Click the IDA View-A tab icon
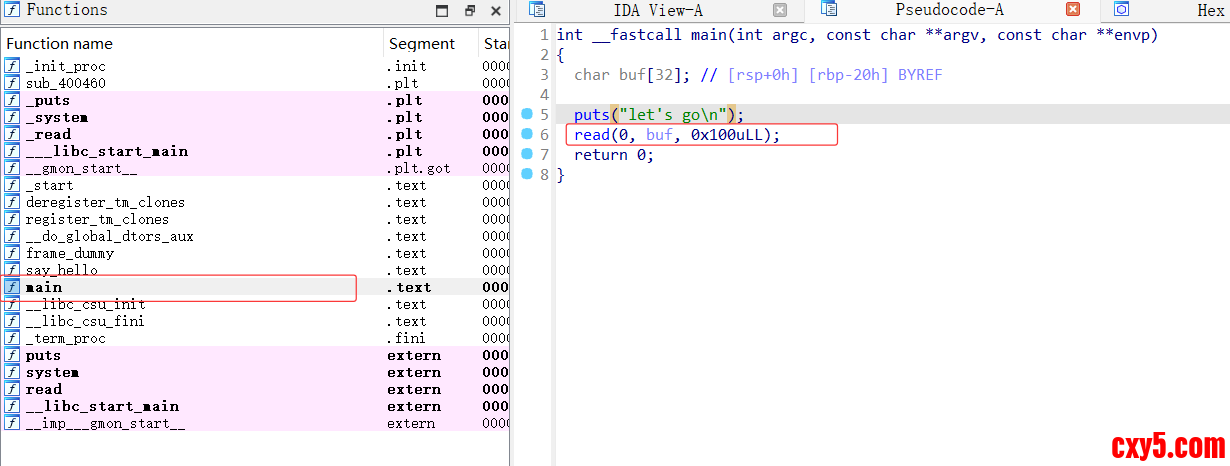Screen dimensions: 1230x466 537,10
